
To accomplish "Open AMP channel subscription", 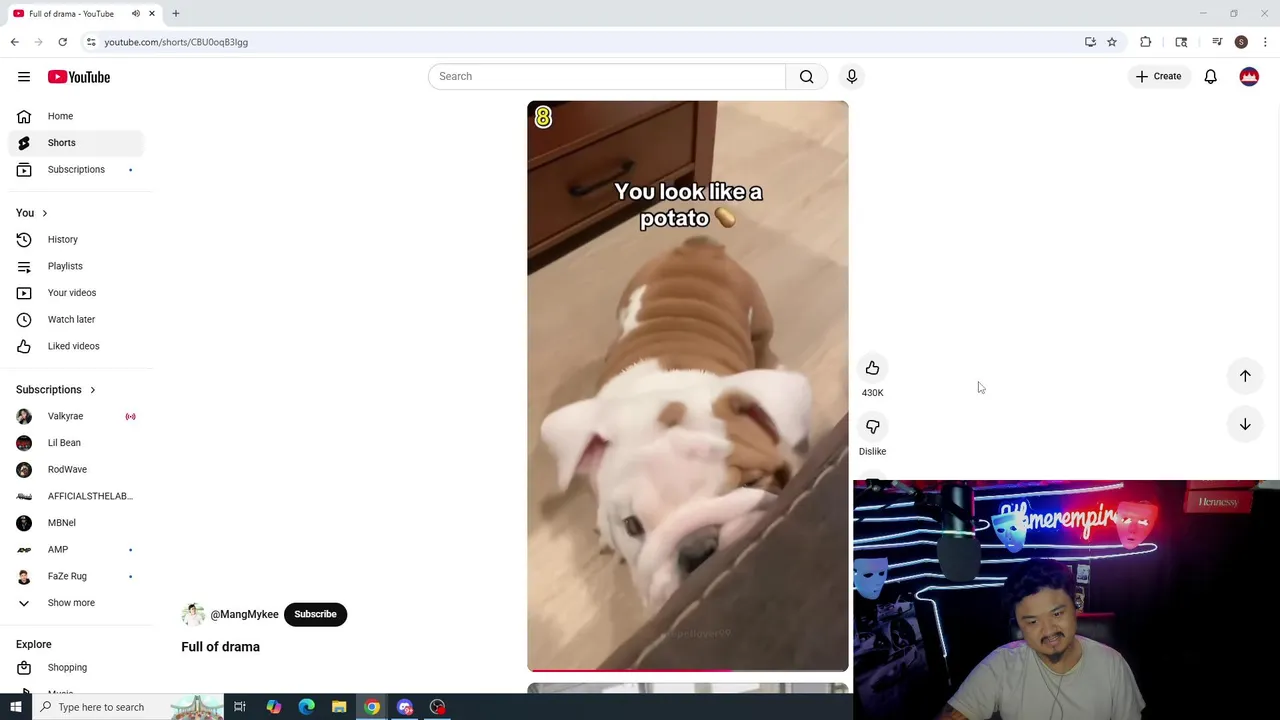I will tap(76, 549).
